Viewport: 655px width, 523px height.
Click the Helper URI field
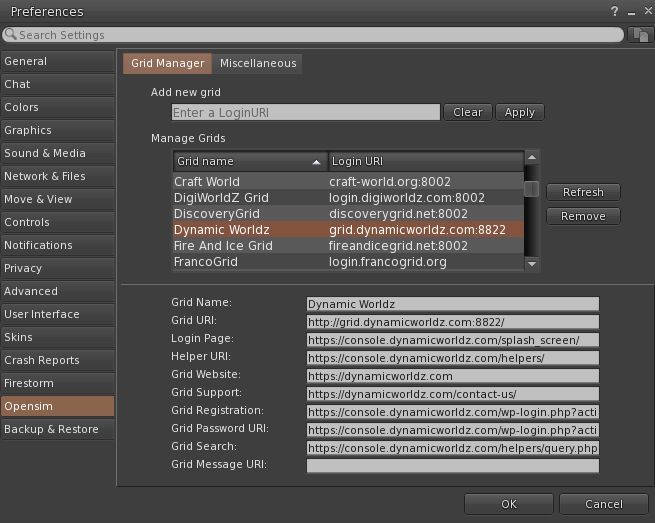coord(453,358)
